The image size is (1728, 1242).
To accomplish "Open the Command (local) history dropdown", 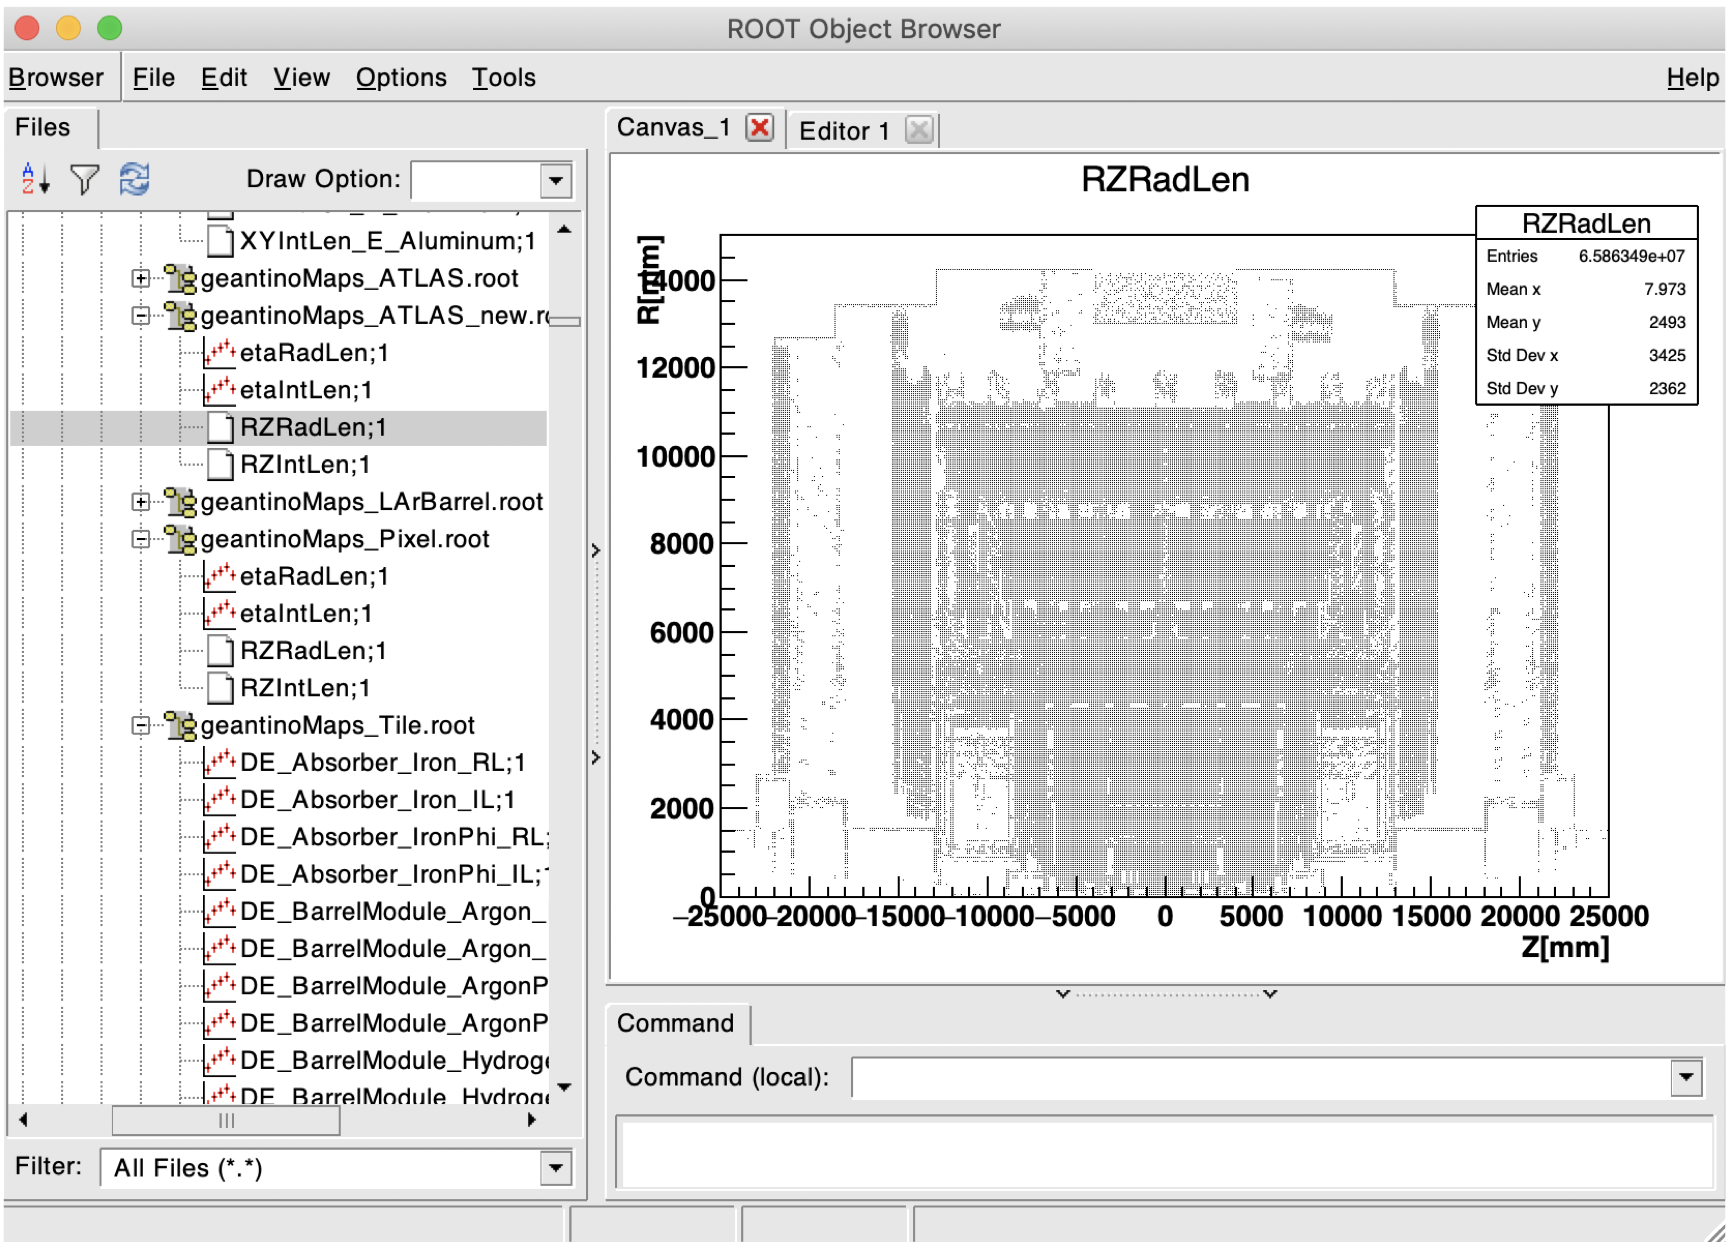I will click(x=1686, y=1077).
